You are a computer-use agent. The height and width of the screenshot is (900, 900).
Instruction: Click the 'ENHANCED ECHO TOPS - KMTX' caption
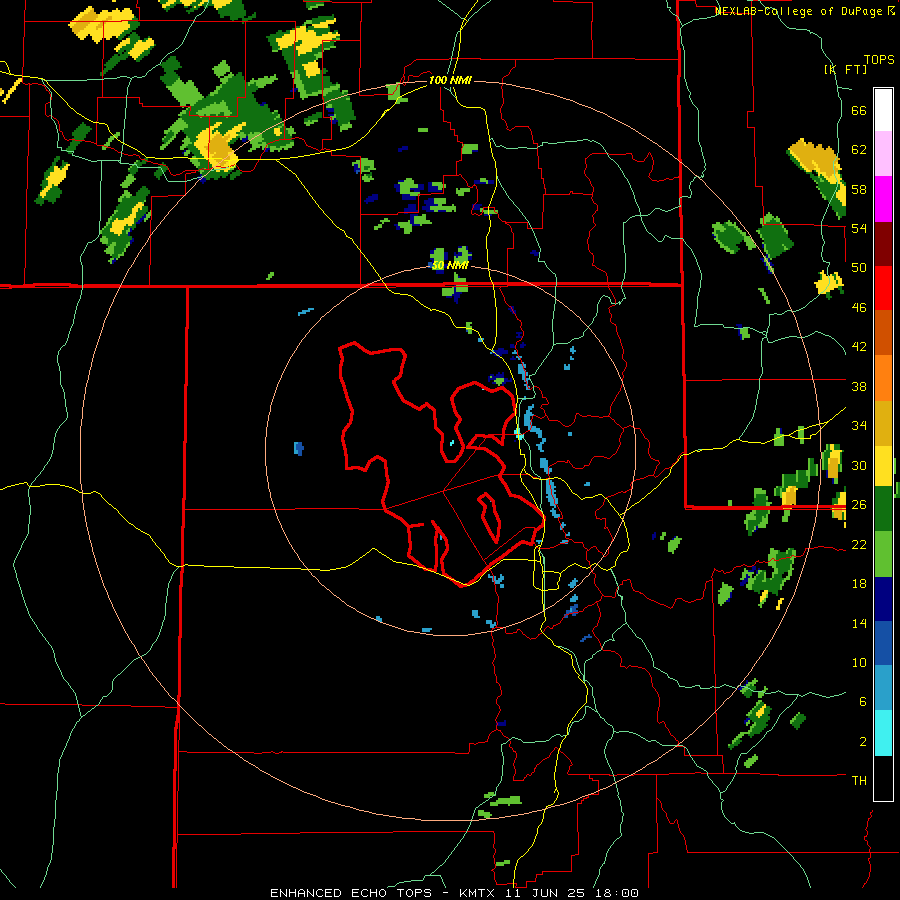click(382, 893)
